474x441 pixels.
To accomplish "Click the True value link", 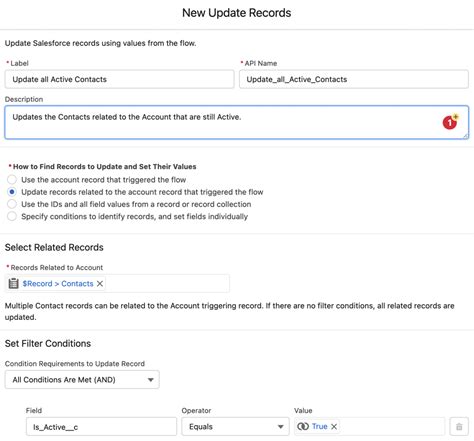I will [320, 426].
